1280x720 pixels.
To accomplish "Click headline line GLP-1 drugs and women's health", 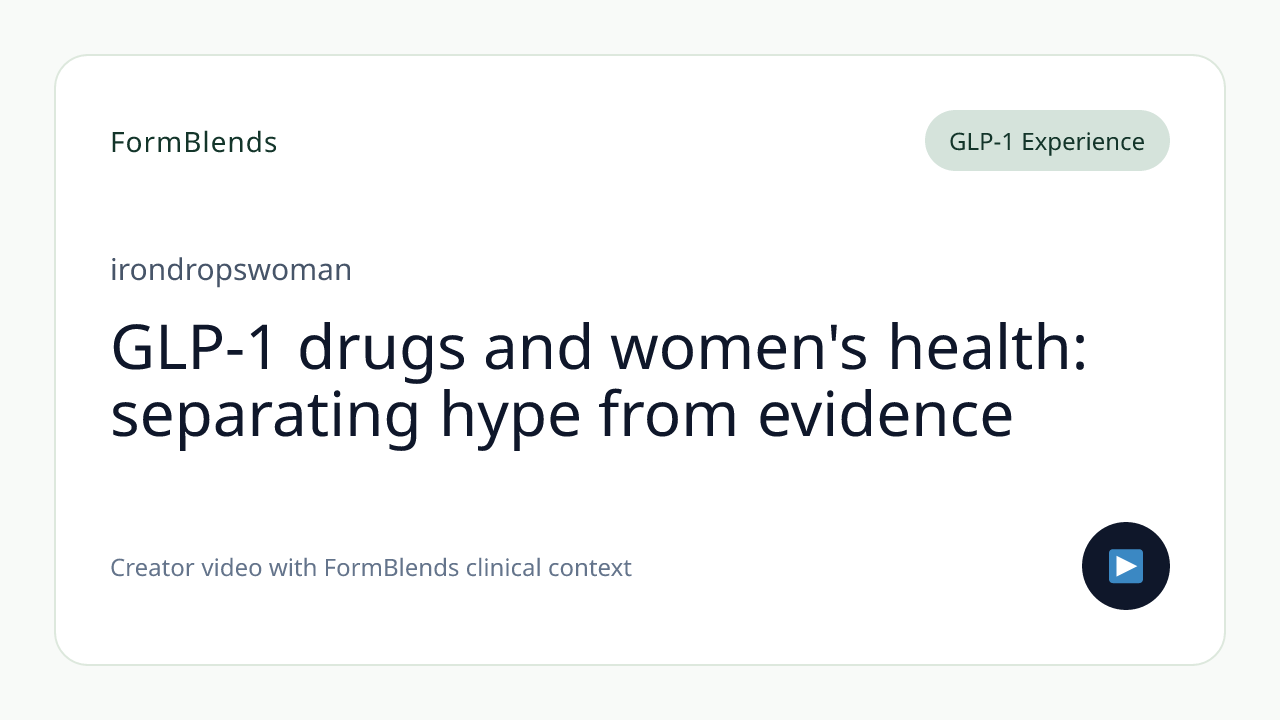I will click(x=599, y=347).
